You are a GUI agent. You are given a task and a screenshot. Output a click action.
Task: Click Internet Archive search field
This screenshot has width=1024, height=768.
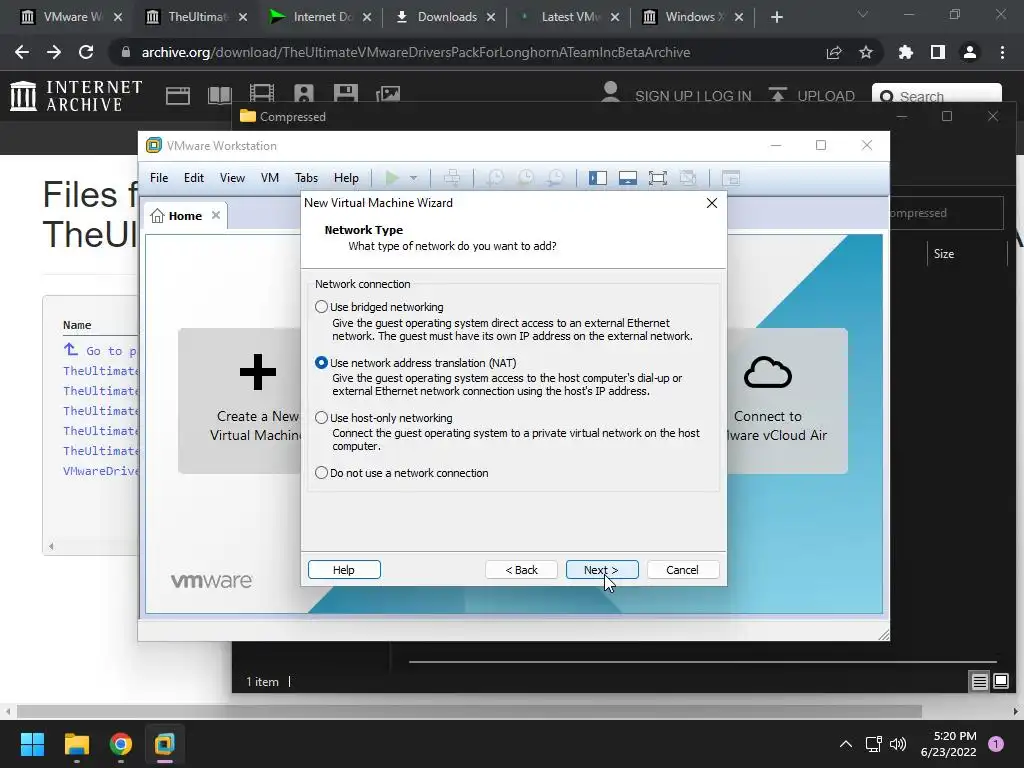[x=936, y=94]
